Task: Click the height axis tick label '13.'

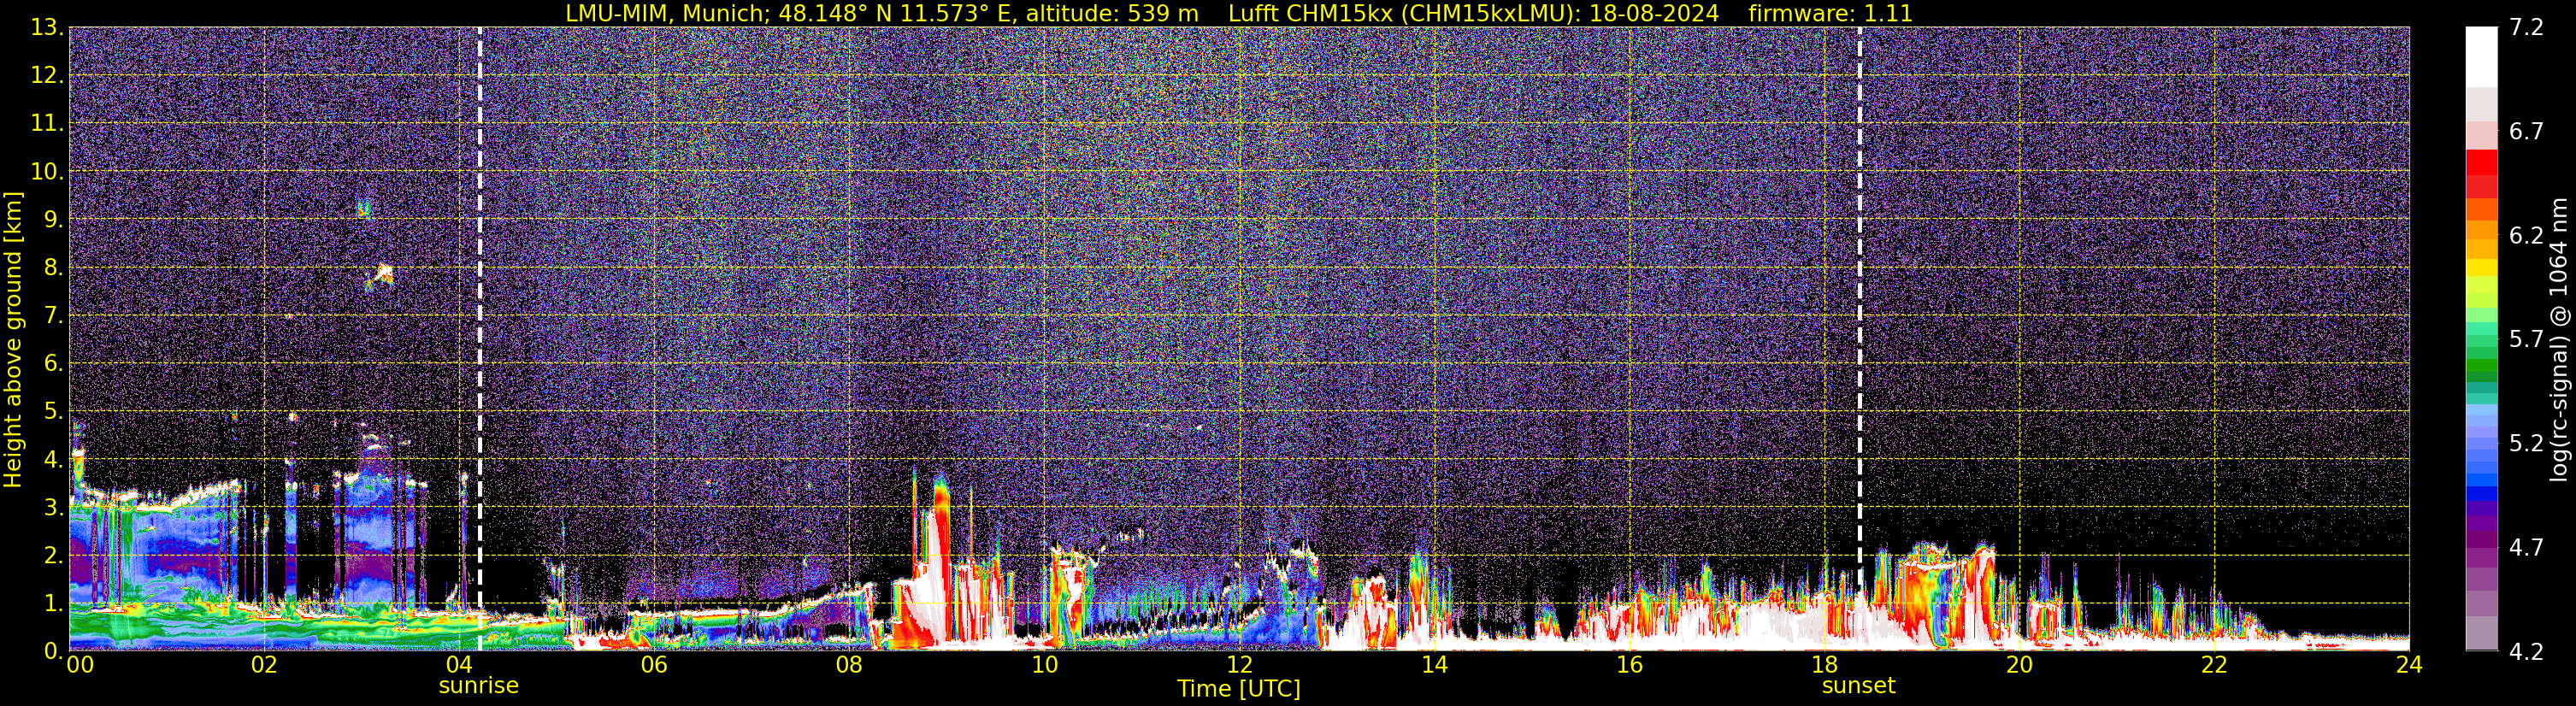Action: click(x=47, y=28)
